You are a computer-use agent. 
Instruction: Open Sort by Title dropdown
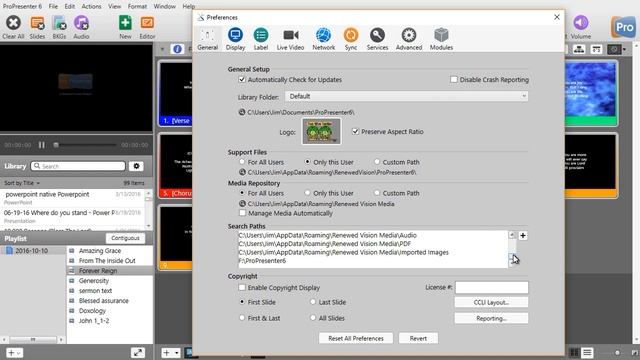22,183
